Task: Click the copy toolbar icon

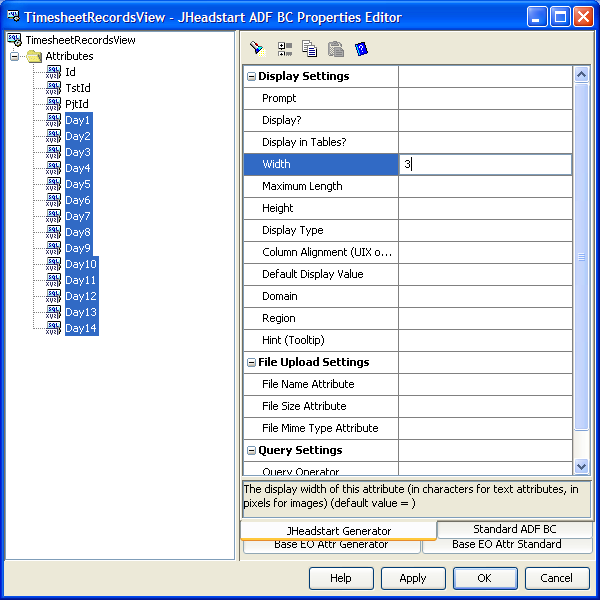Action: pos(310,48)
